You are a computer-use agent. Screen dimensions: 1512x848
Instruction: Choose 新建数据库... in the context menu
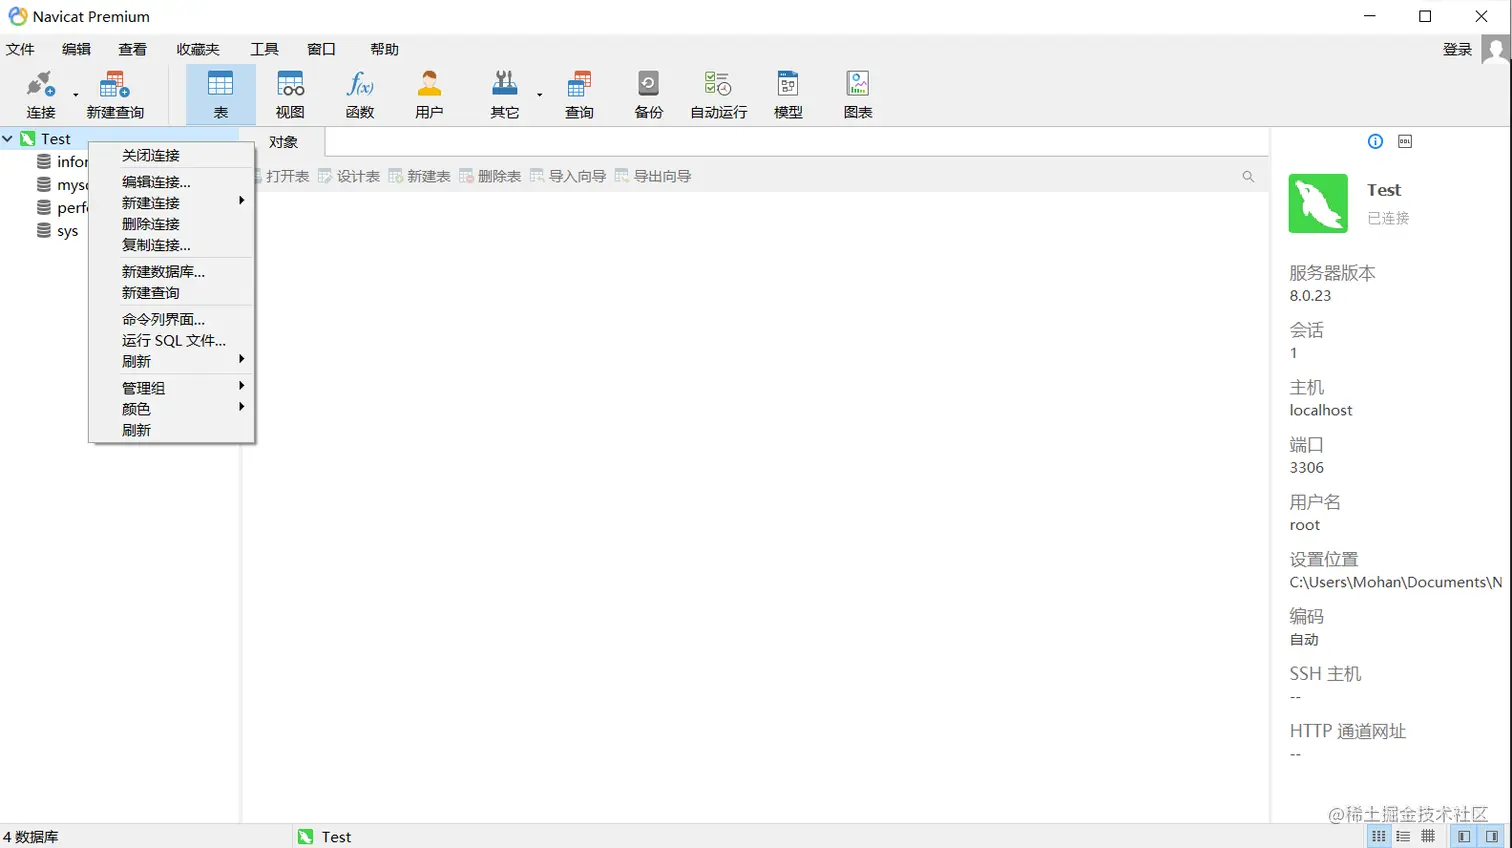coord(171,272)
